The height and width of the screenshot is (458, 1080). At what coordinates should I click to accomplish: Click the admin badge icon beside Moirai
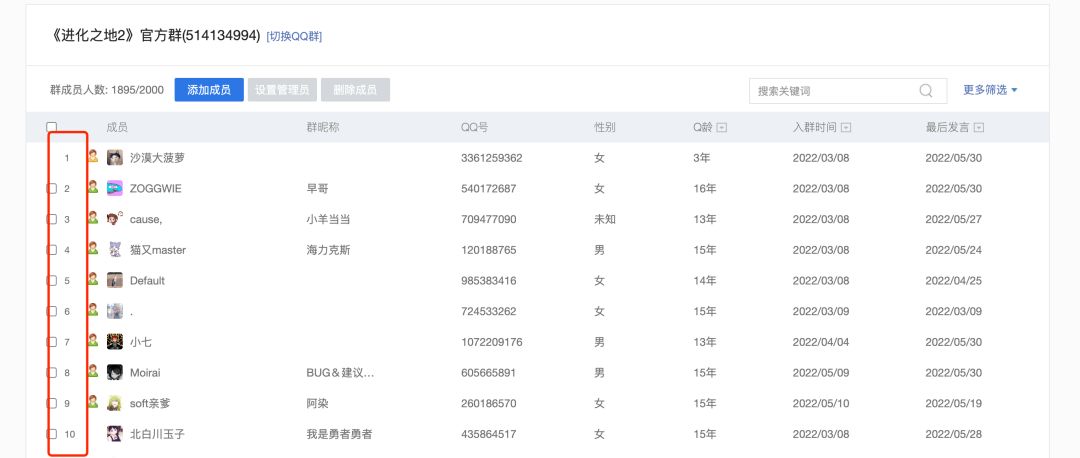click(93, 371)
